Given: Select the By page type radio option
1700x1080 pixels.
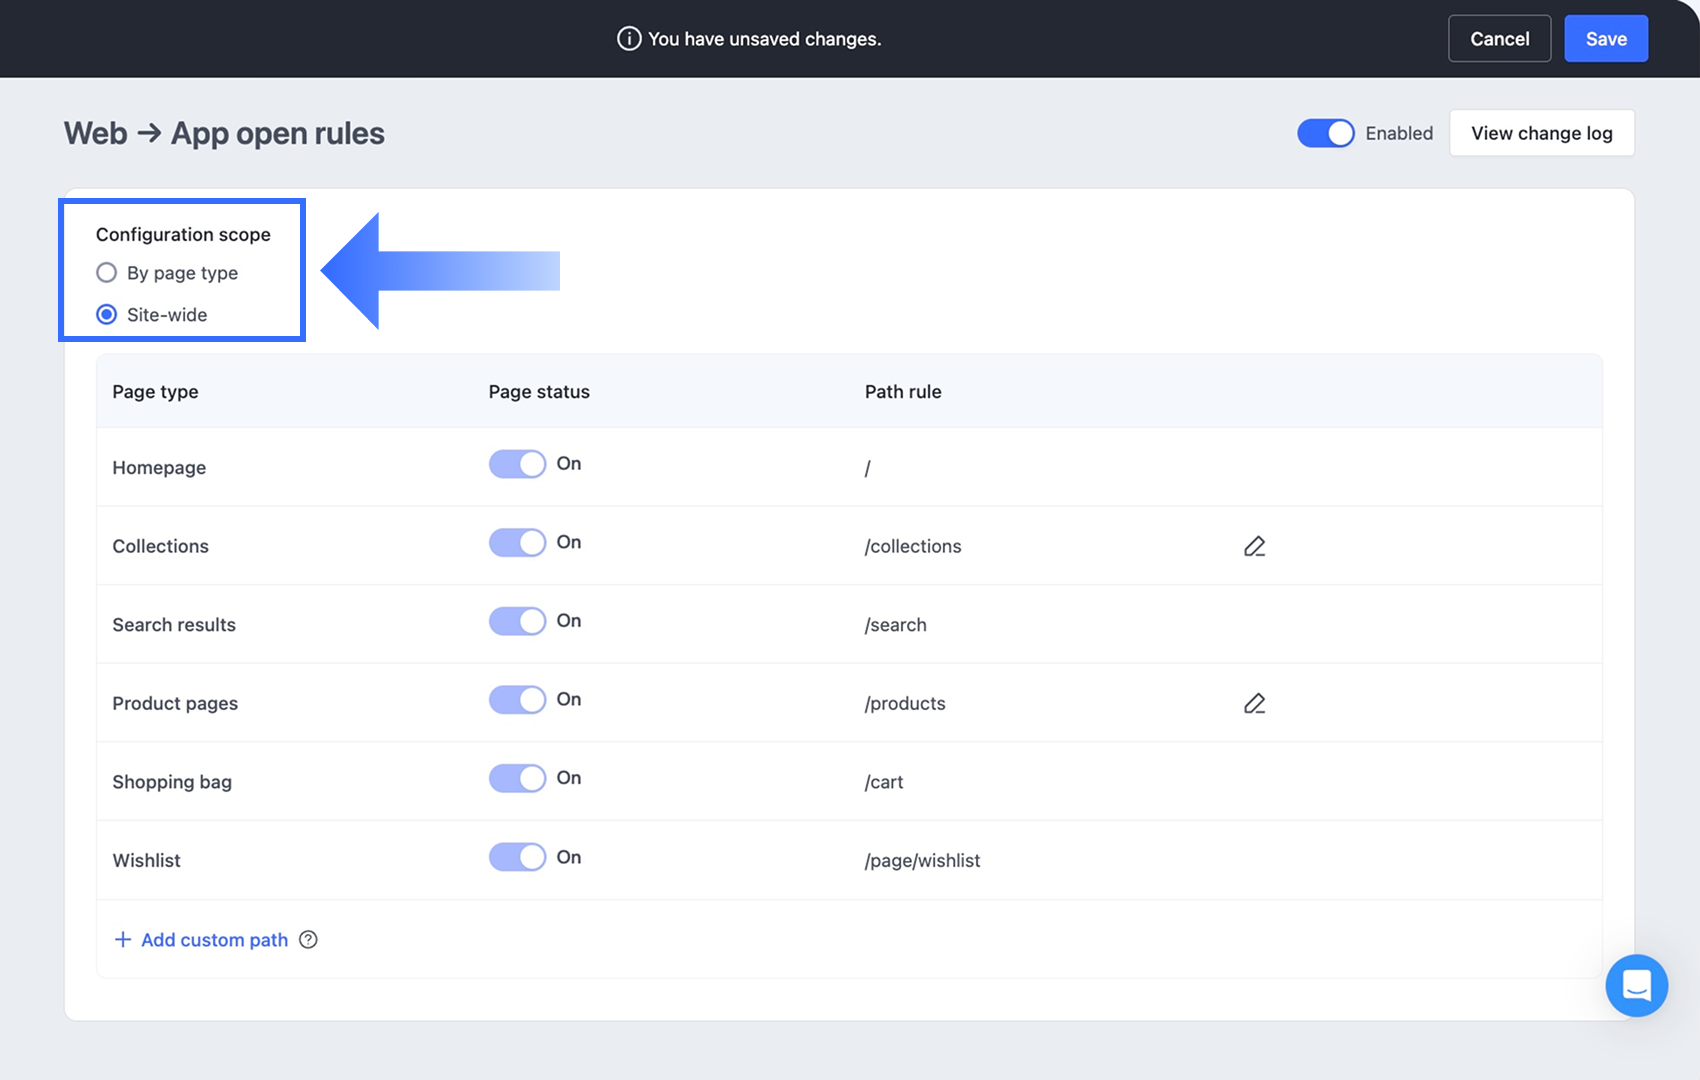Looking at the screenshot, I should 106,272.
